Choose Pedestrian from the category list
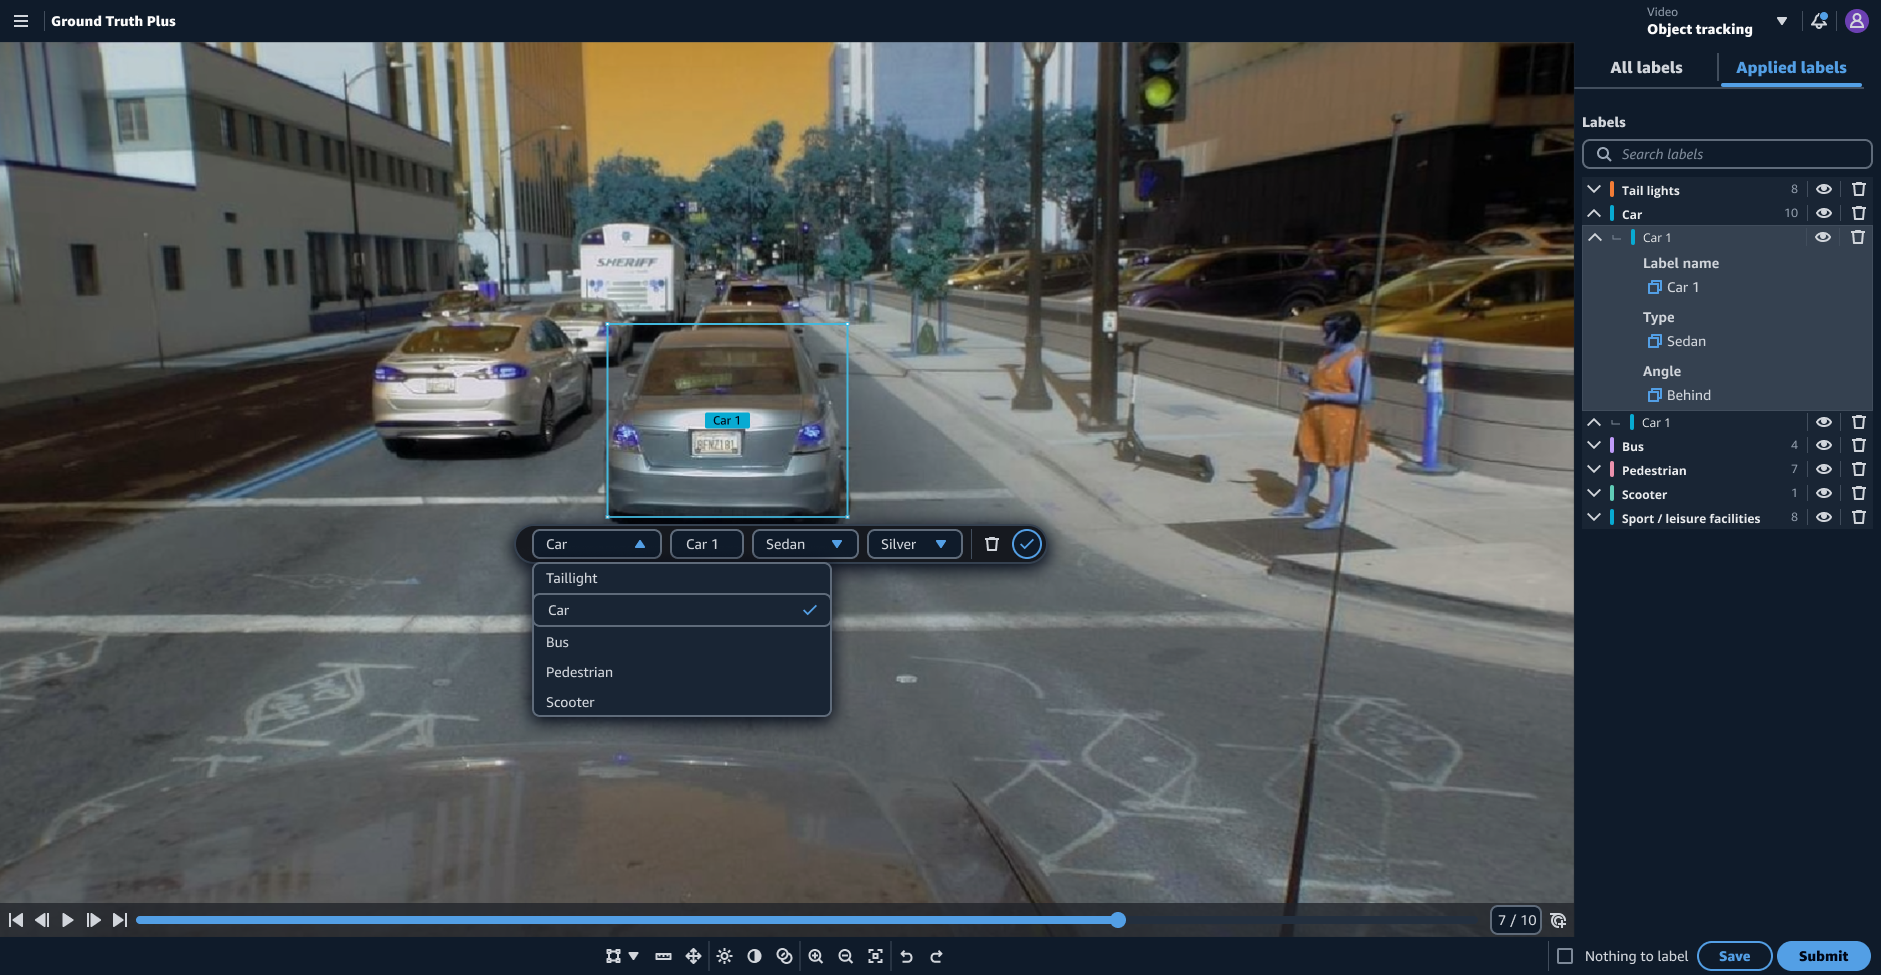This screenshot has height=975, width=1881. (580, 672)
